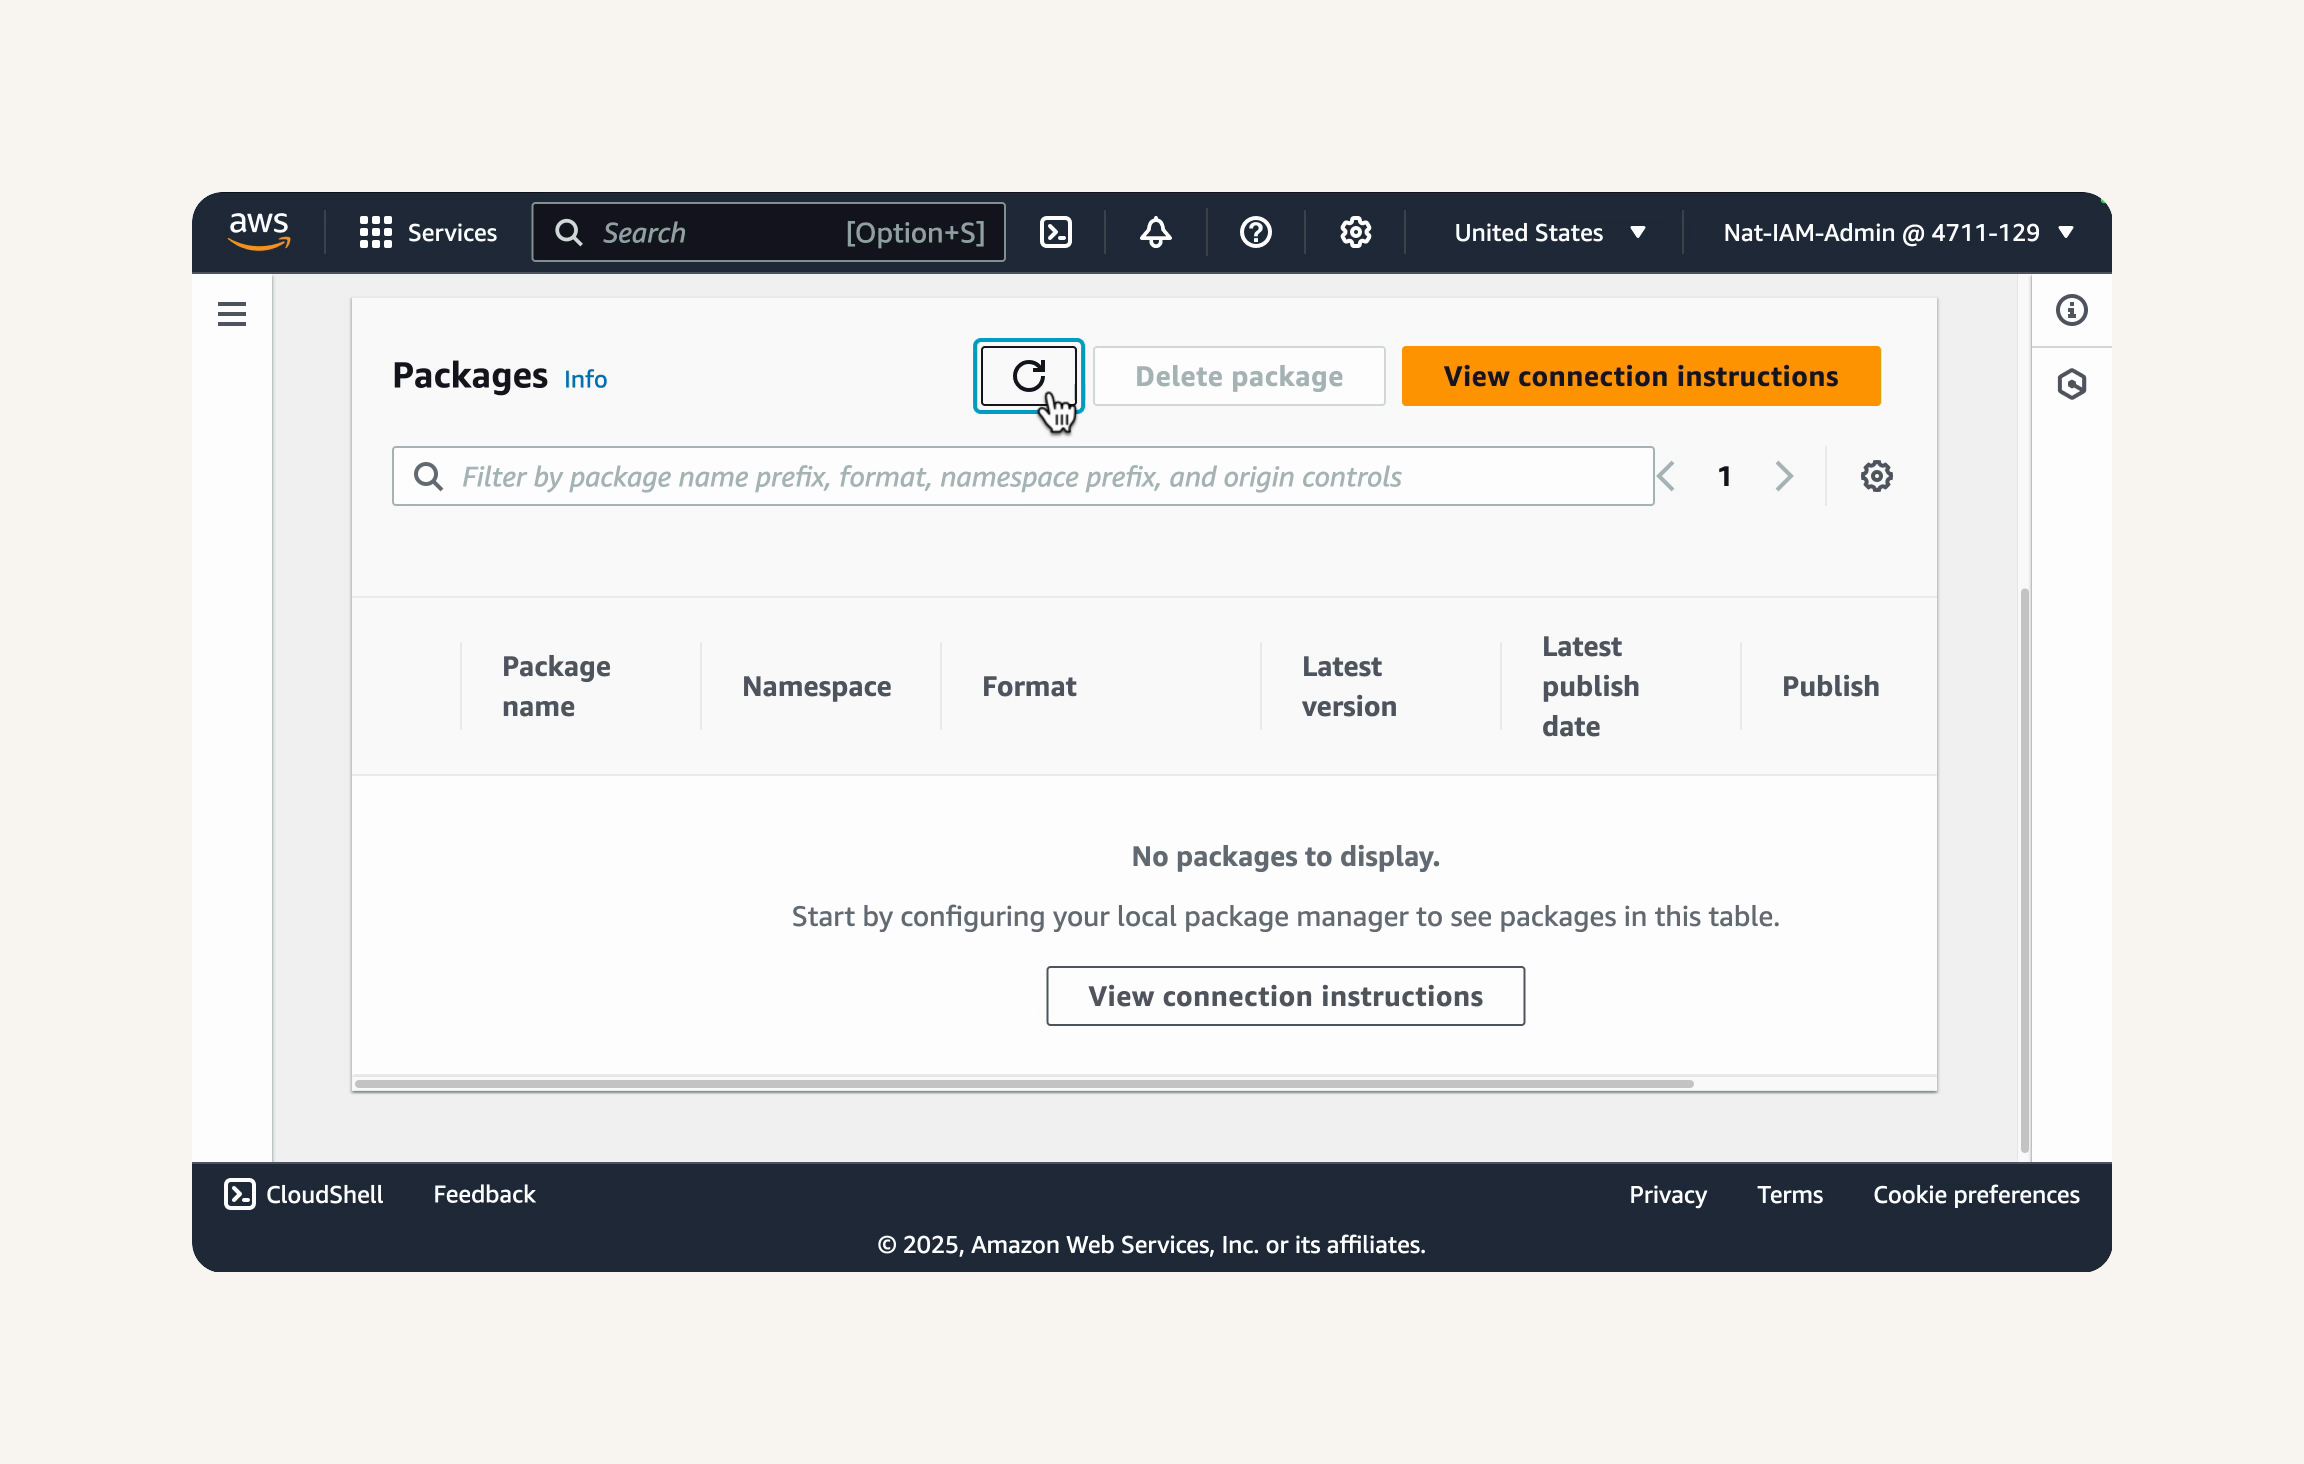
Task: Focus the package filter search field
Action: pyautogui.click(x=1023, y=476)
